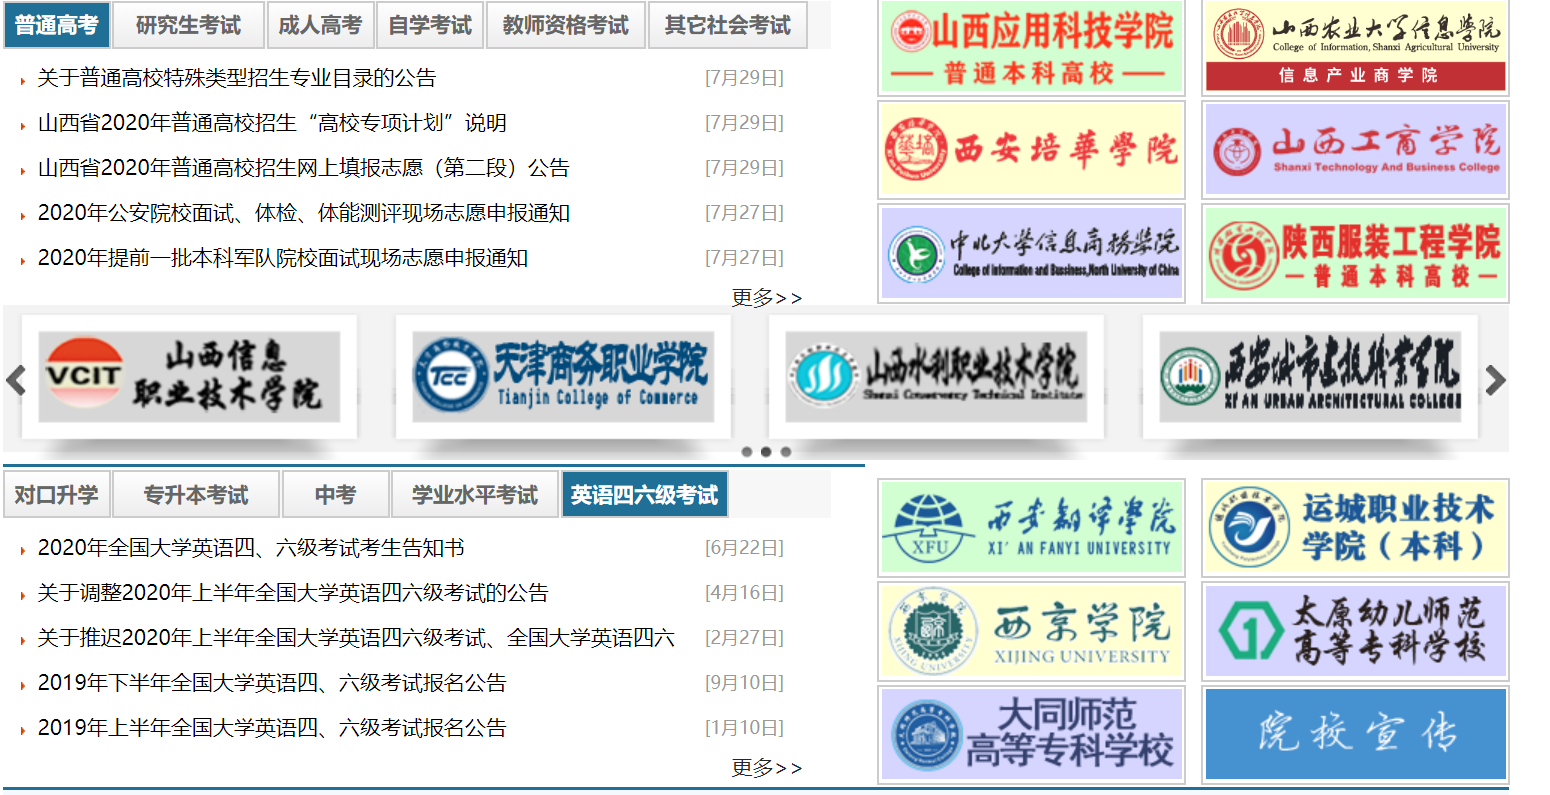Select the 成人高考 tab
This screenshot has width=1550, height=795.
[x=320, y=25]
